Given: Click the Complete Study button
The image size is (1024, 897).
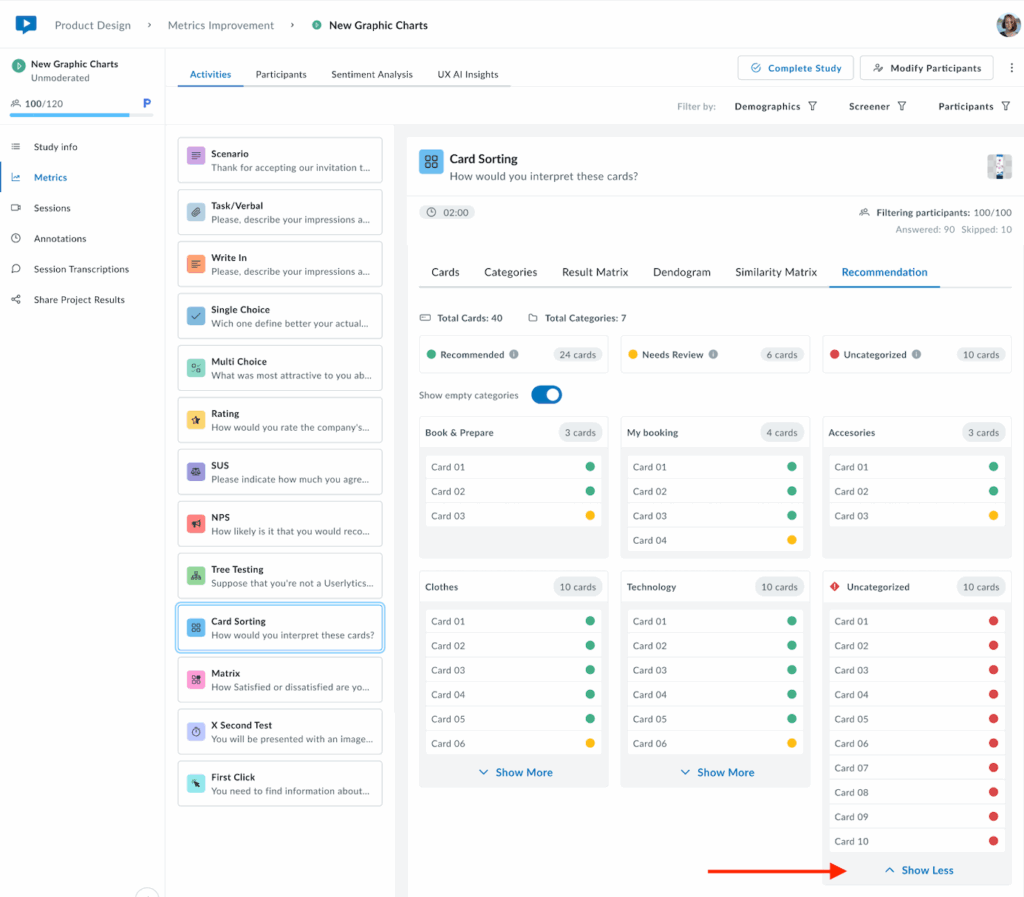Looking at the screenshot, I should (795, 68).
